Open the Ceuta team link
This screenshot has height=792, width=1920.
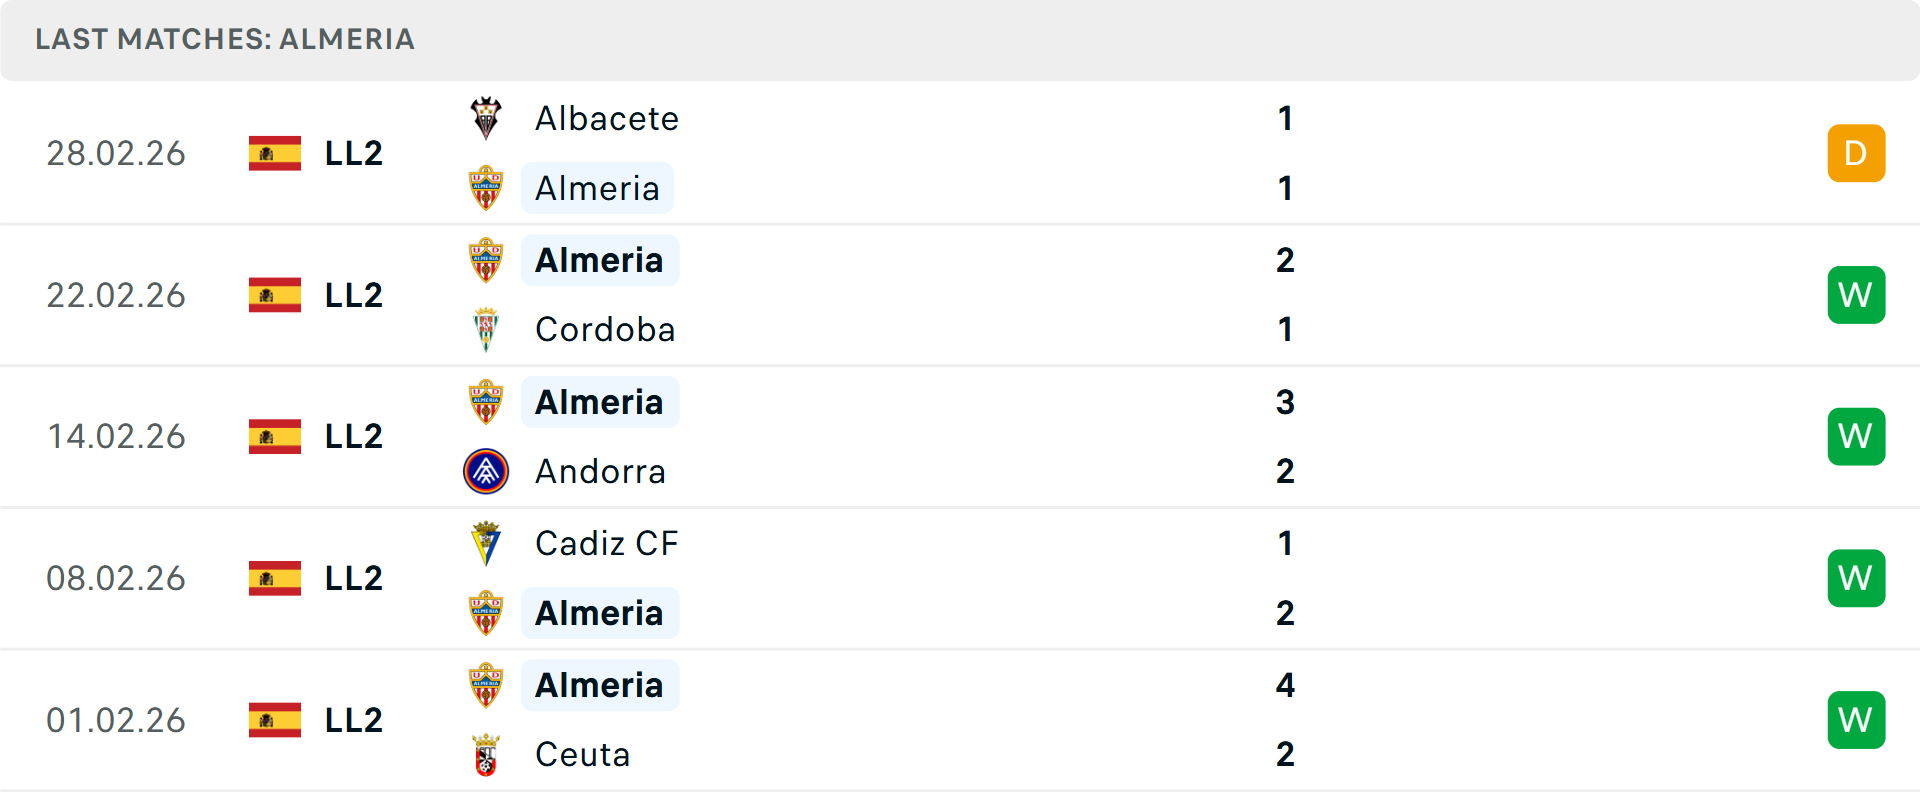pos(582,754)
